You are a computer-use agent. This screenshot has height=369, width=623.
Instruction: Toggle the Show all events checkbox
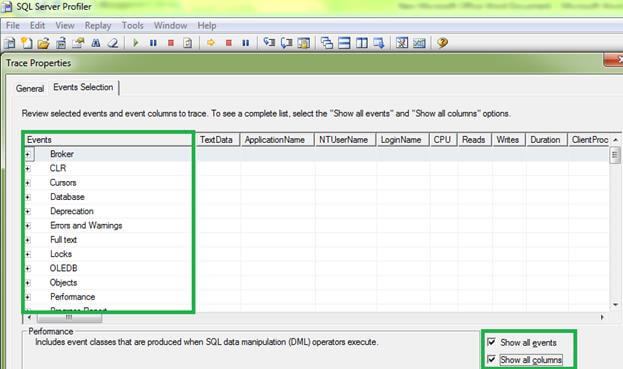point(491,342)
